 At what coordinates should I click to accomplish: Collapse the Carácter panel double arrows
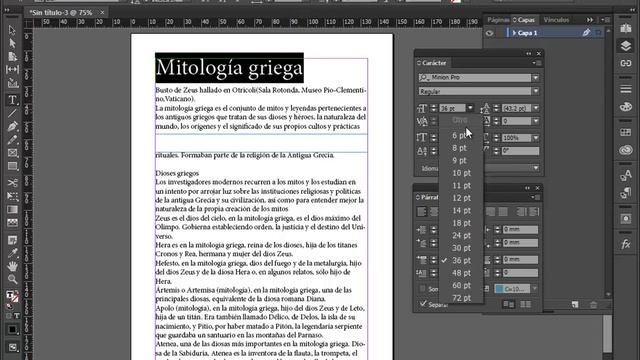[x=529, y=53]
